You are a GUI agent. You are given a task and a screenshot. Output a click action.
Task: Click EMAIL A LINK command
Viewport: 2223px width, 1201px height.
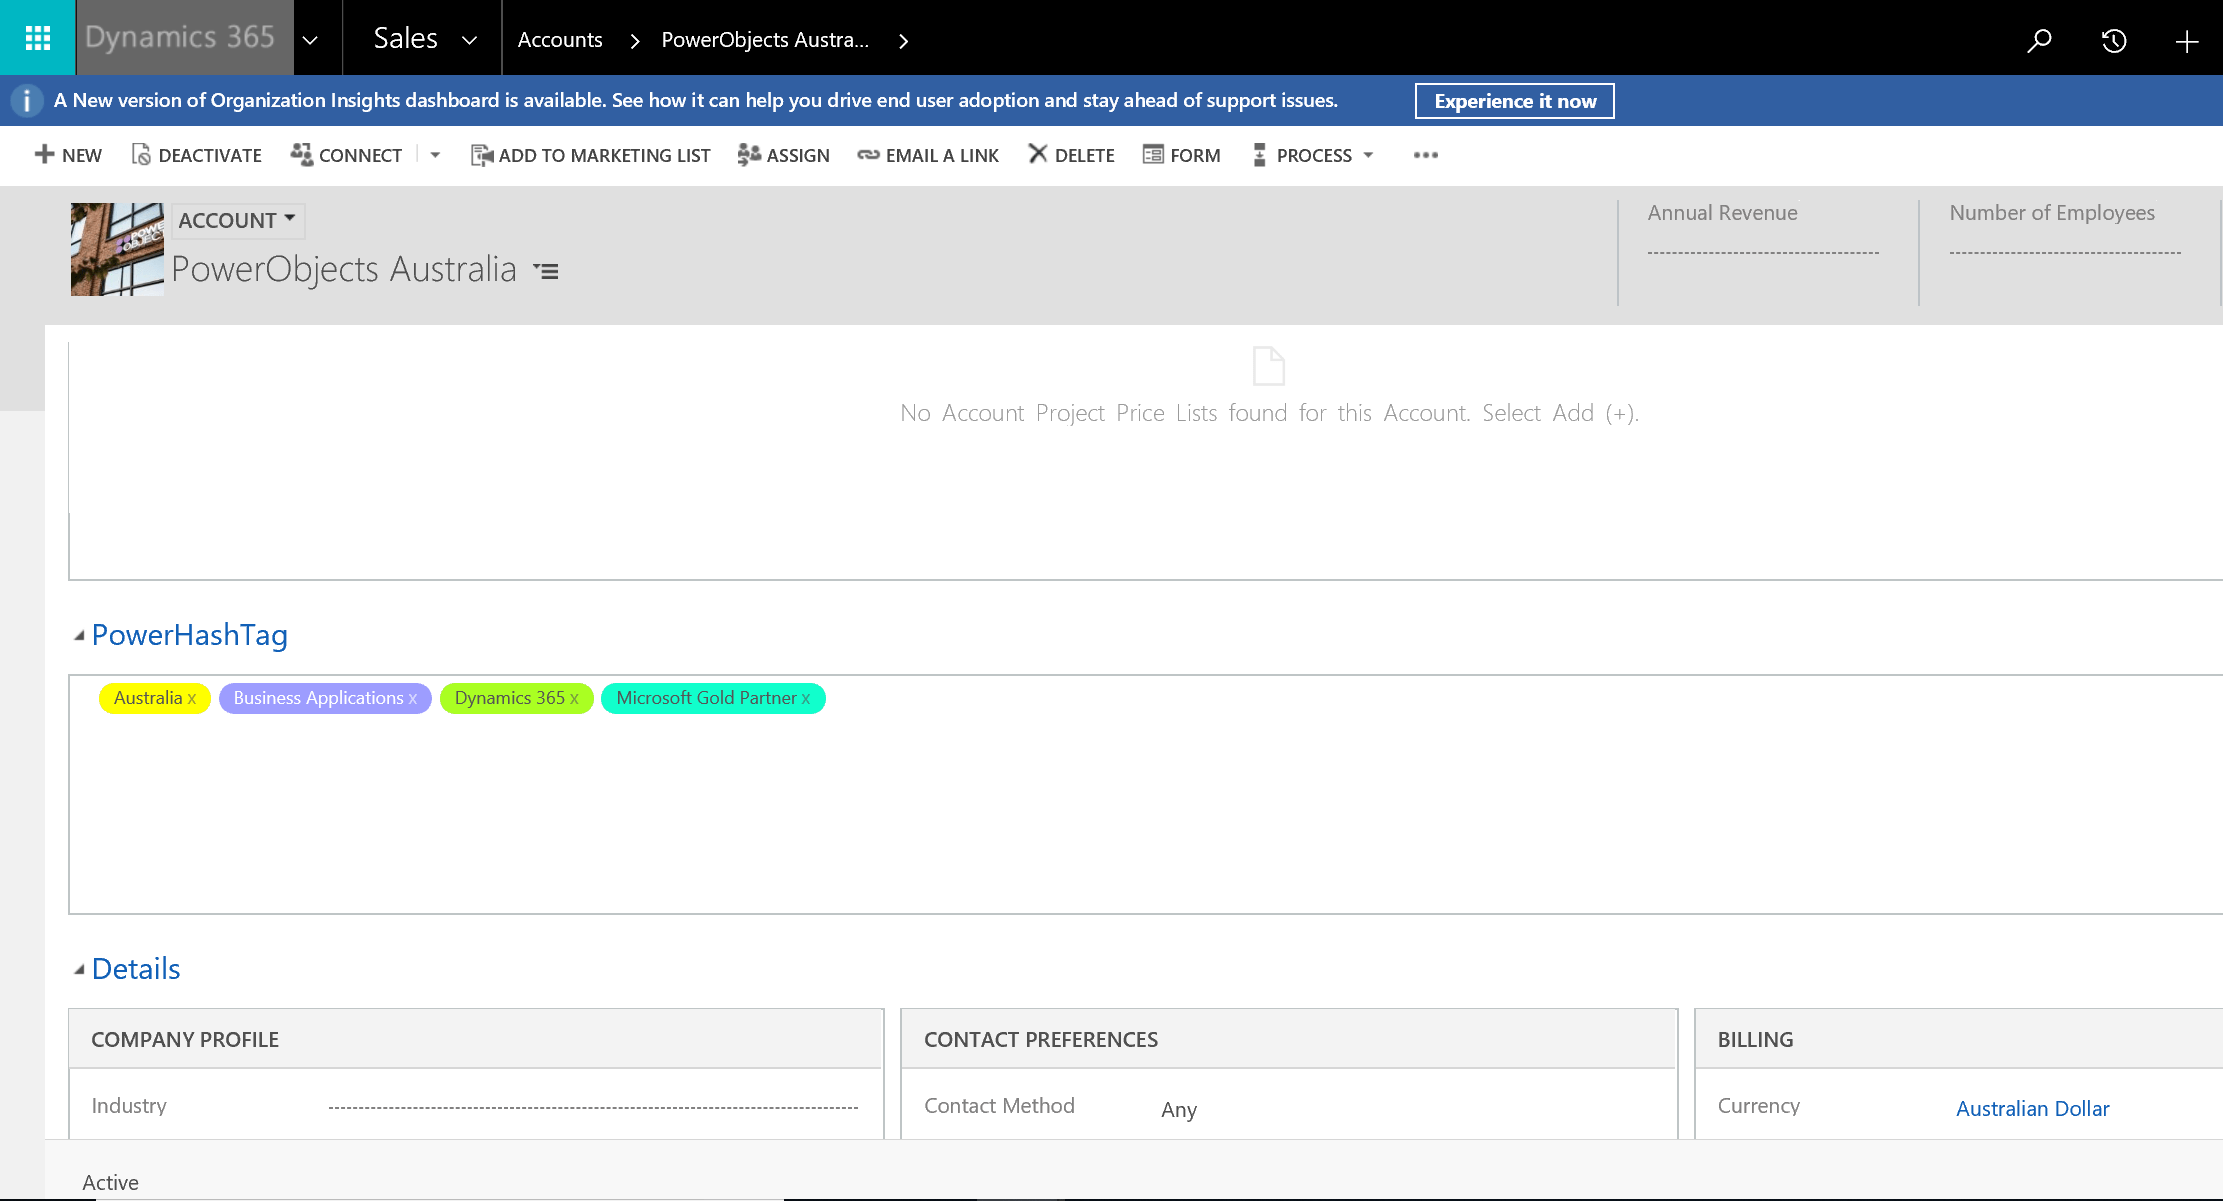(928, 155)
